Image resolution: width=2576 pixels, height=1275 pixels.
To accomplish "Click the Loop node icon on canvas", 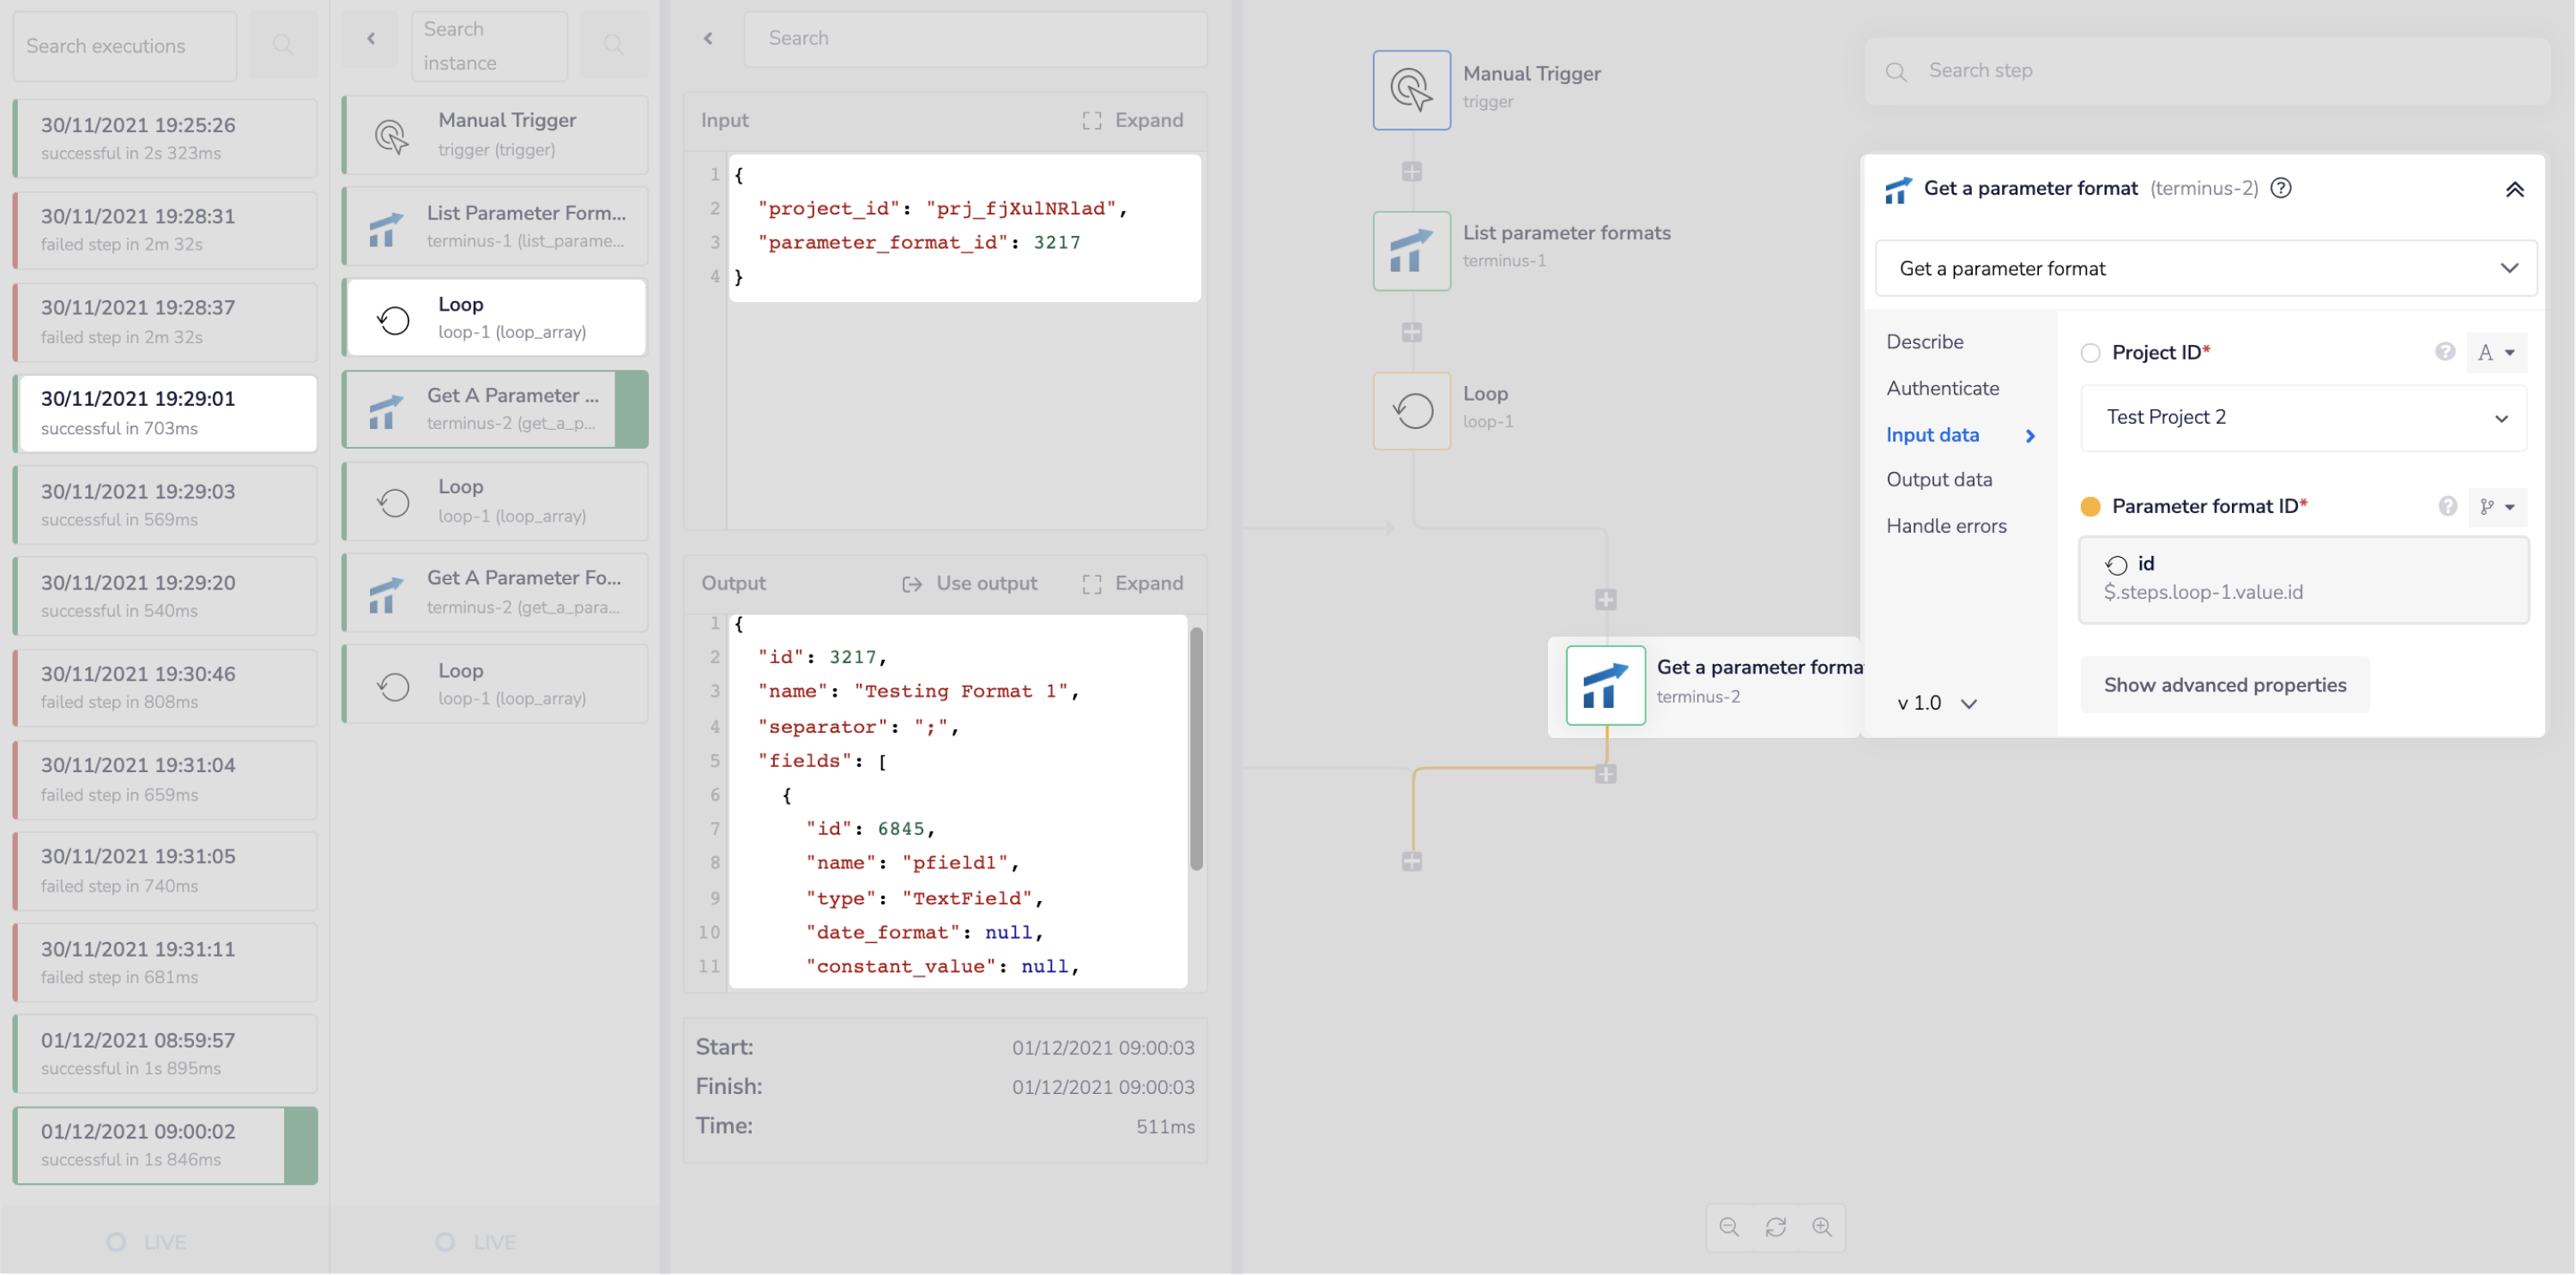I will coord(1411,411).
